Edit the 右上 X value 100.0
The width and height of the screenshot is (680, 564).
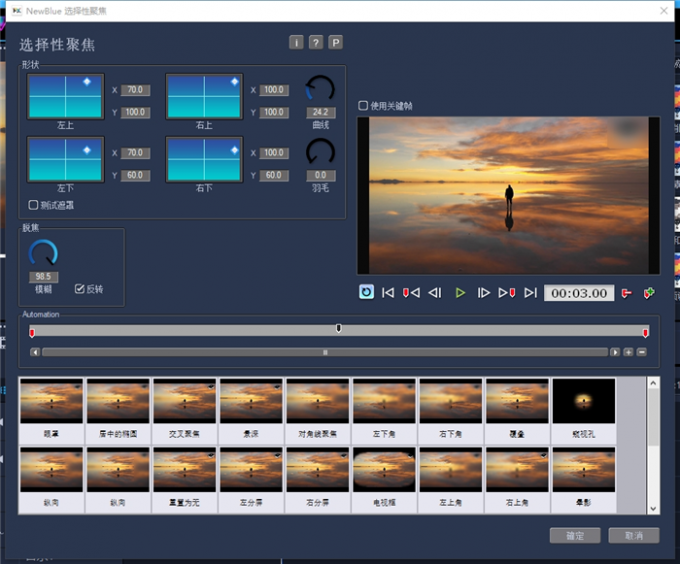click(274, 90)
